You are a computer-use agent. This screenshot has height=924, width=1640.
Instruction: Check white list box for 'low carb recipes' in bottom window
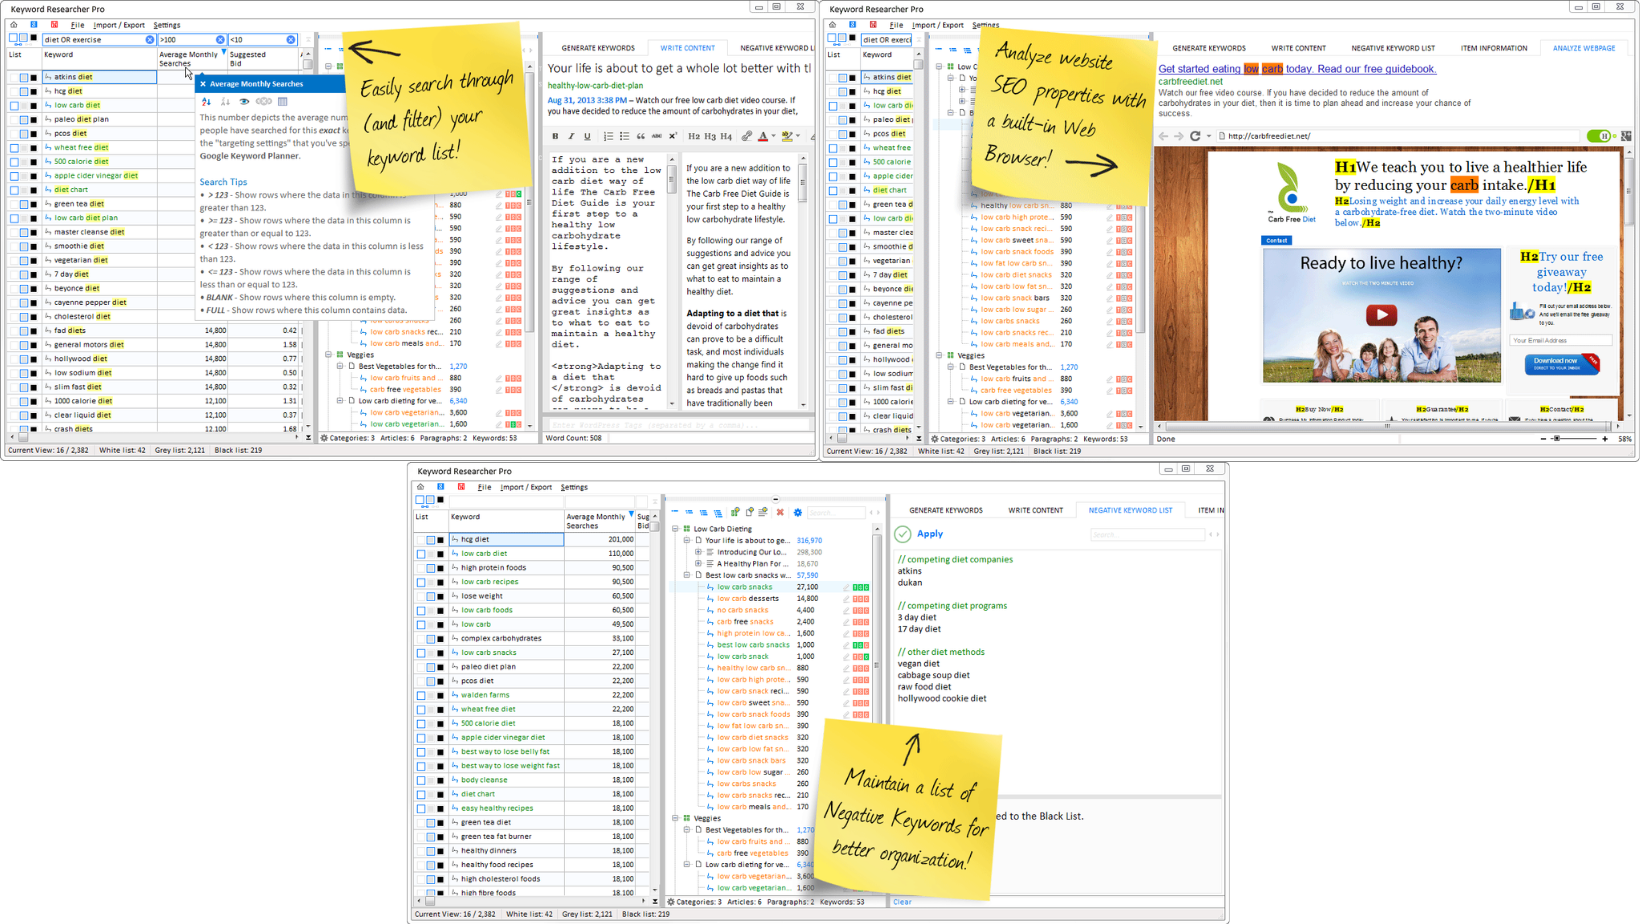[x=422, y=581]
